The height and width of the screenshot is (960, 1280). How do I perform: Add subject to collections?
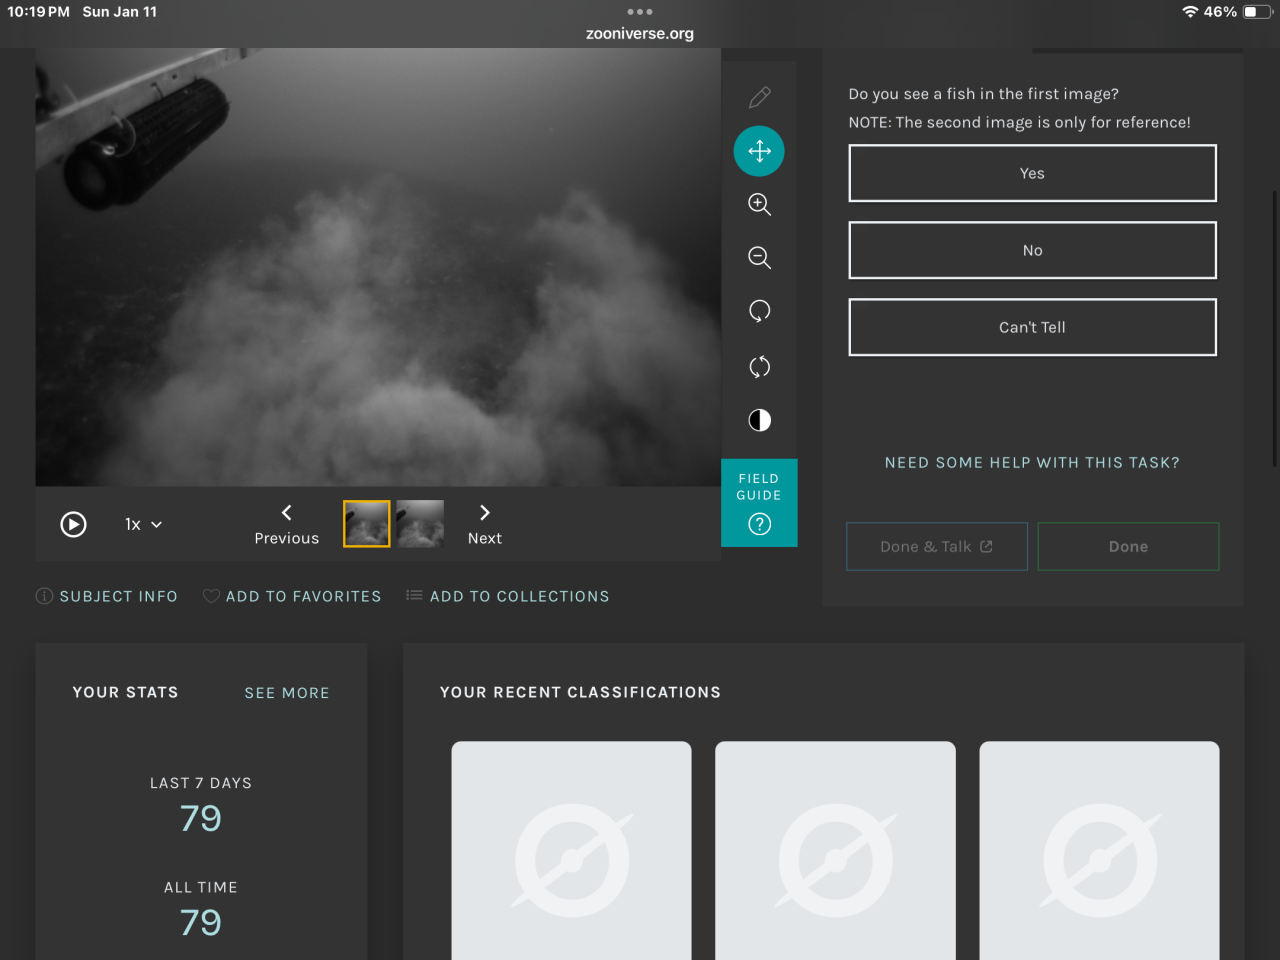pos(508,596)
